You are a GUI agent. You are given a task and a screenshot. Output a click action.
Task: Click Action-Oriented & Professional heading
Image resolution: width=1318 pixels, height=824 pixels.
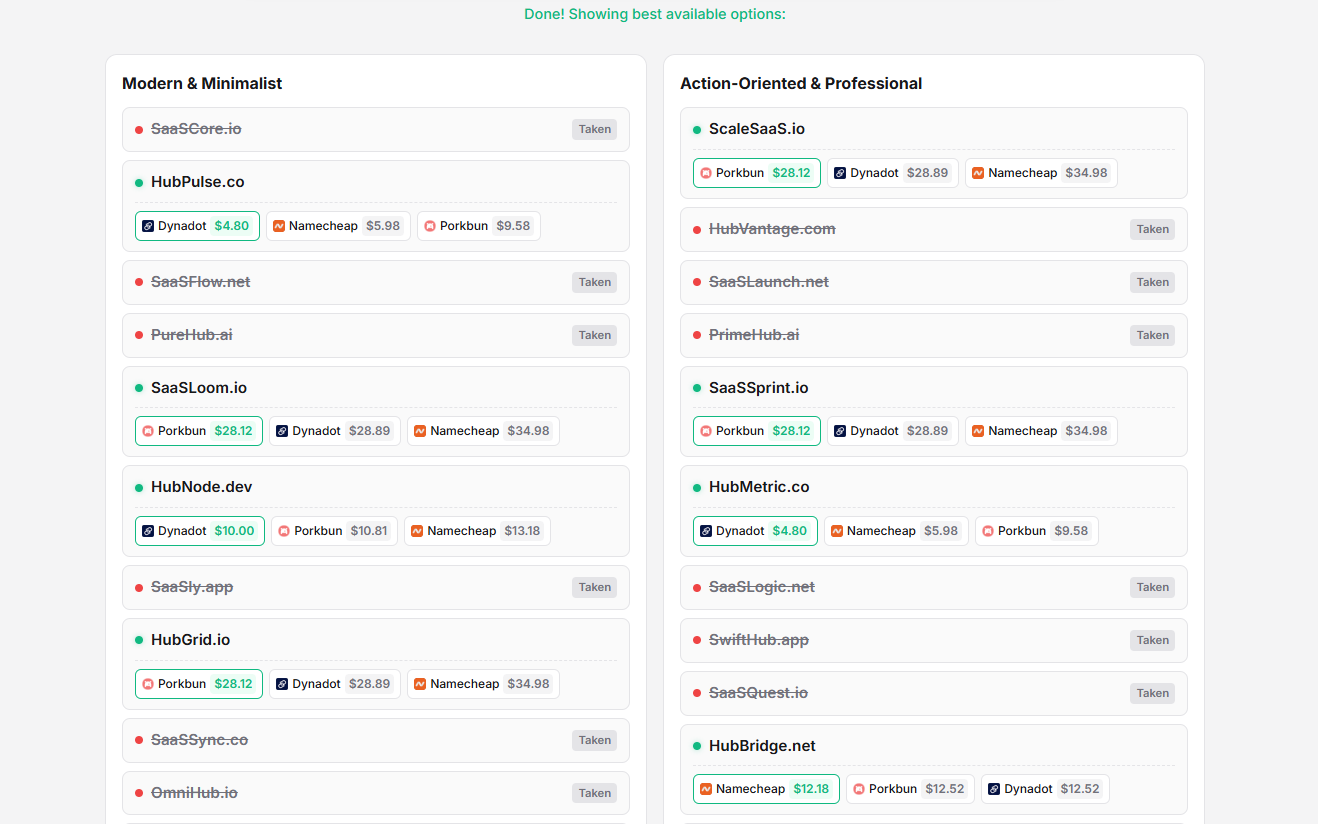(801, 84)
